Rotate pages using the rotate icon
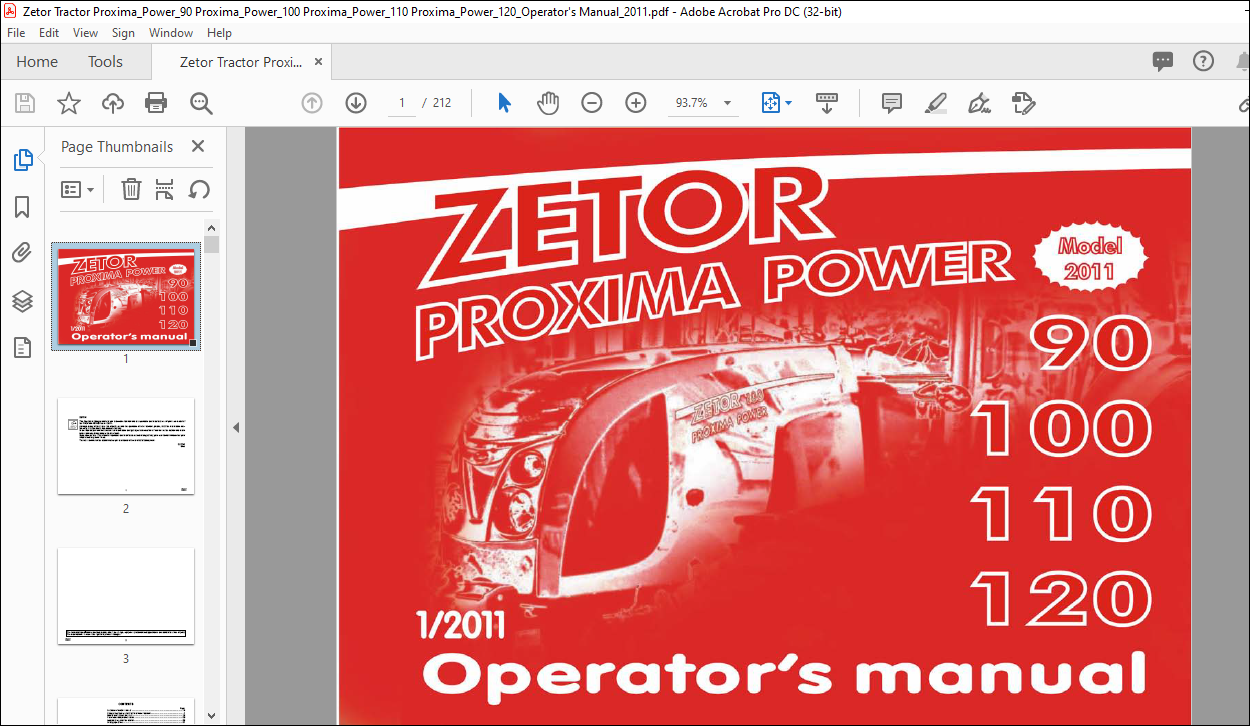1250x726 pixels. pos(199,189)
